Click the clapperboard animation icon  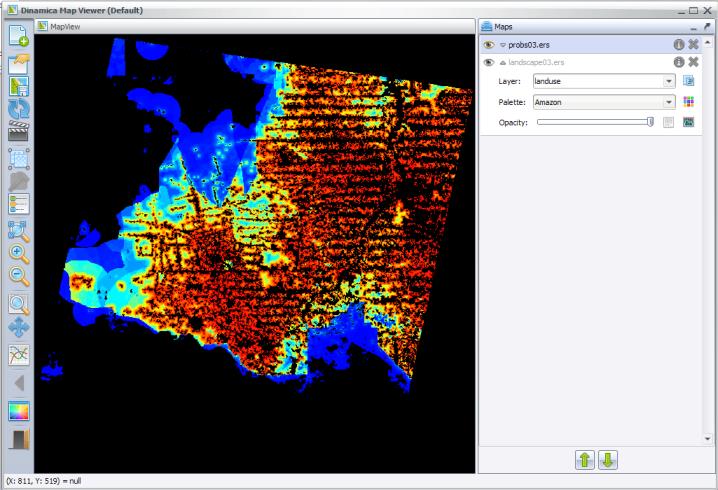[19, 132]
